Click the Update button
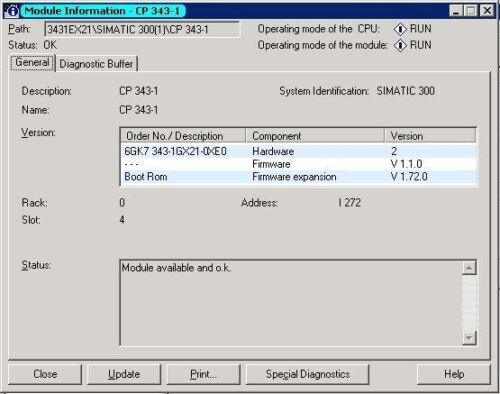The image size is (500, 394). (x=124, y=374)
